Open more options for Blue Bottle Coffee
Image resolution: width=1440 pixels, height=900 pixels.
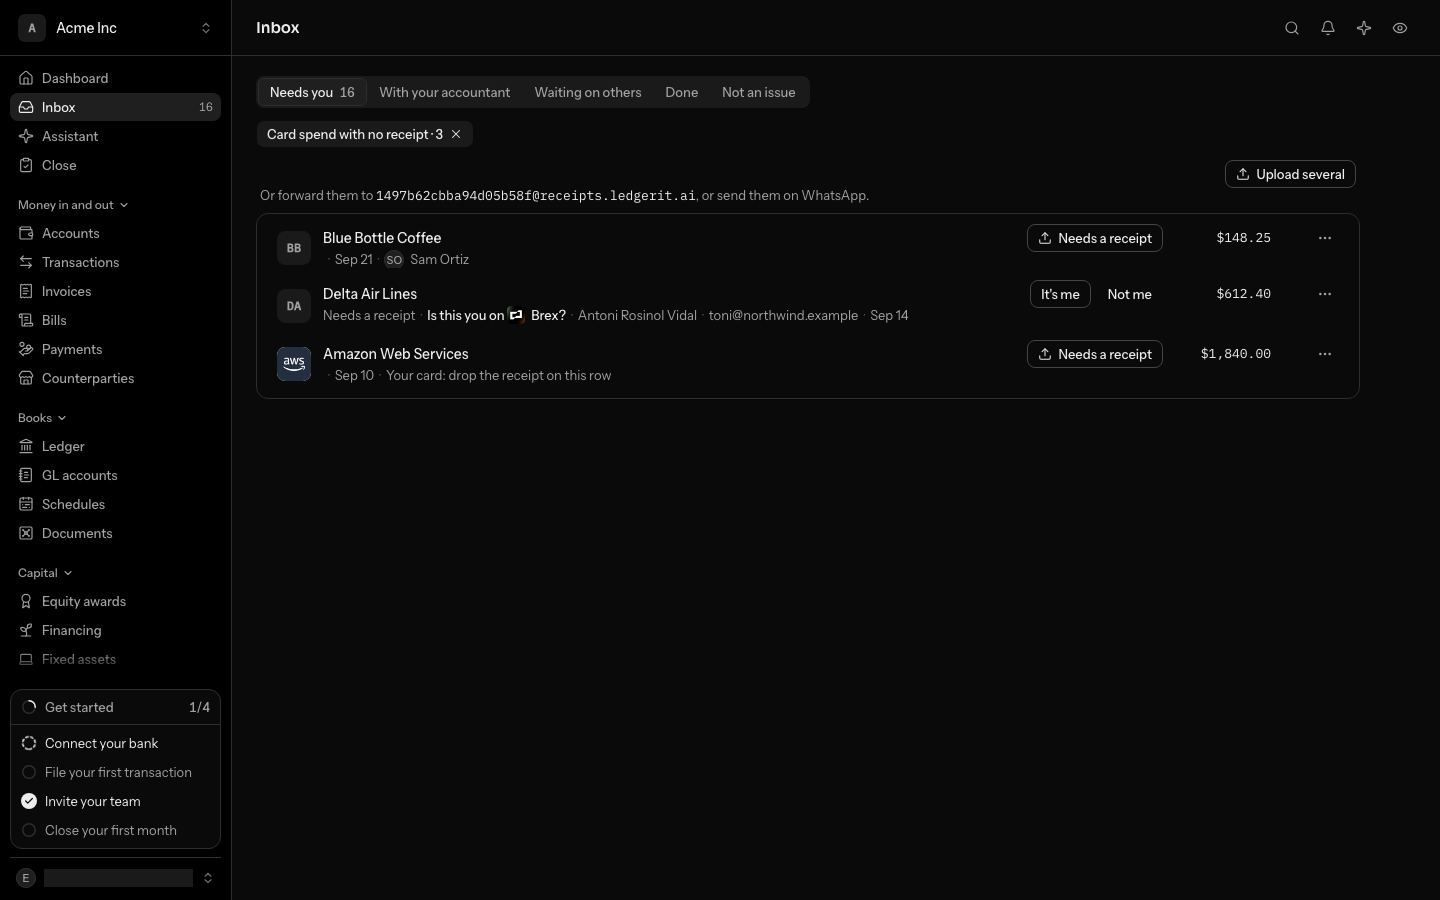[1325, 238]
